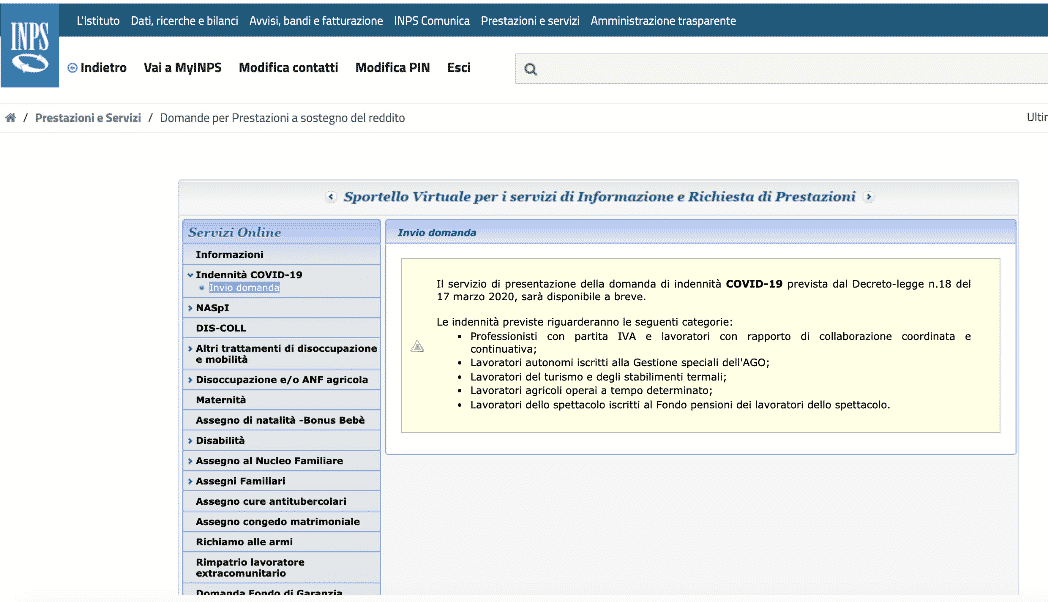Select DIS-COLL item
Image resolution: width=1048 pixels, height=602 pixels.
281,328
